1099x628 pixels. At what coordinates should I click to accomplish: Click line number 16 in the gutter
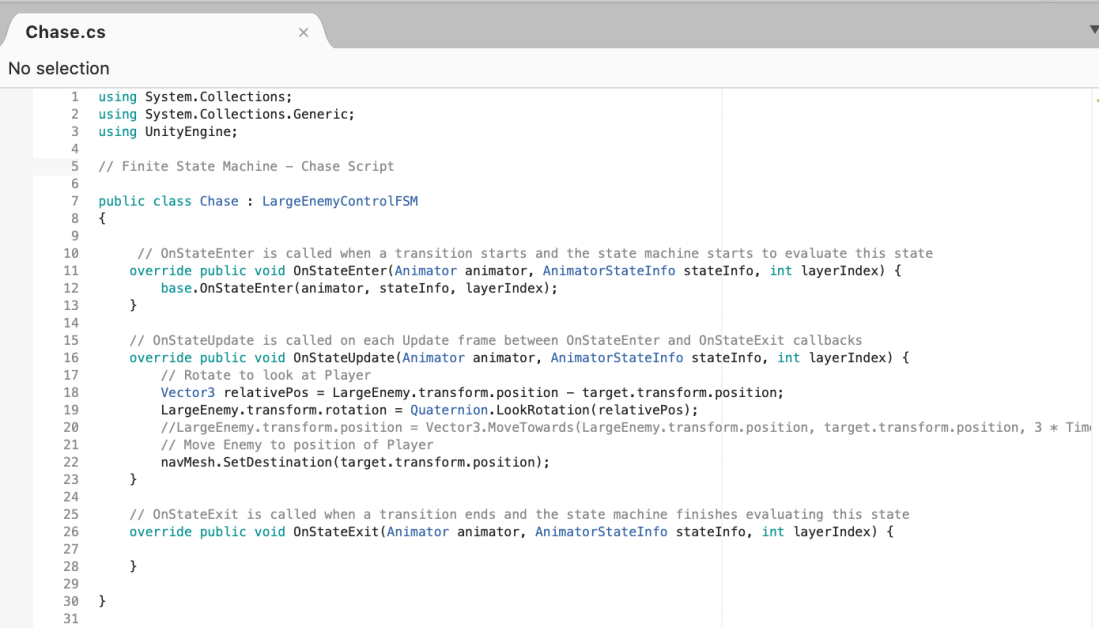(x=71, y=358)
